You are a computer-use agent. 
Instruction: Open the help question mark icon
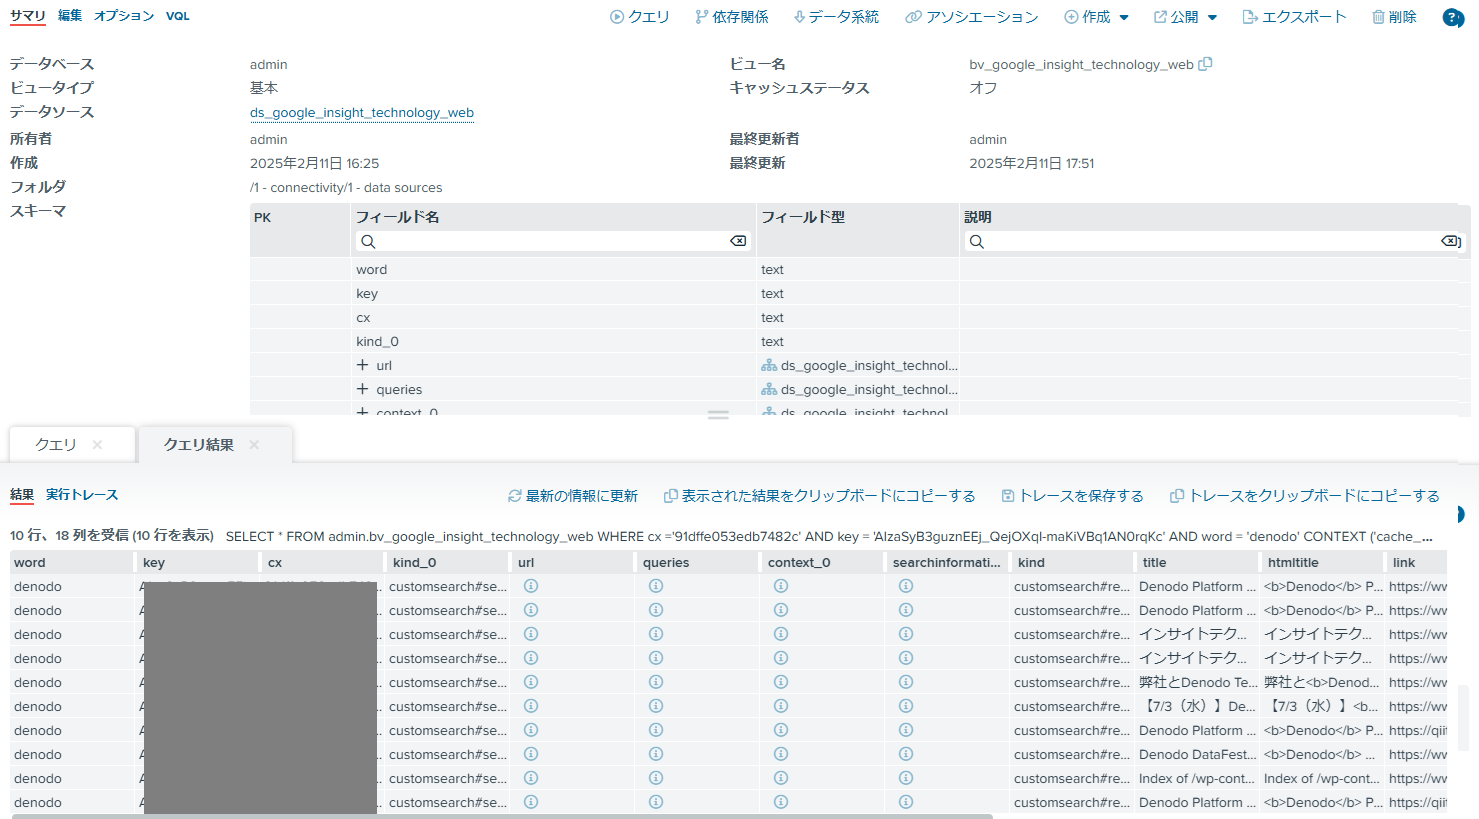click(x=1452, y=17)
